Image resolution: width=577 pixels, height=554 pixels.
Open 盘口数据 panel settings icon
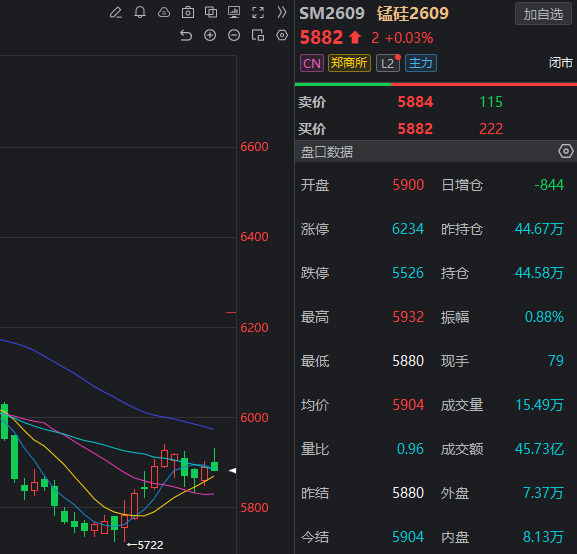pyautogui.click(x=566, y=151)
